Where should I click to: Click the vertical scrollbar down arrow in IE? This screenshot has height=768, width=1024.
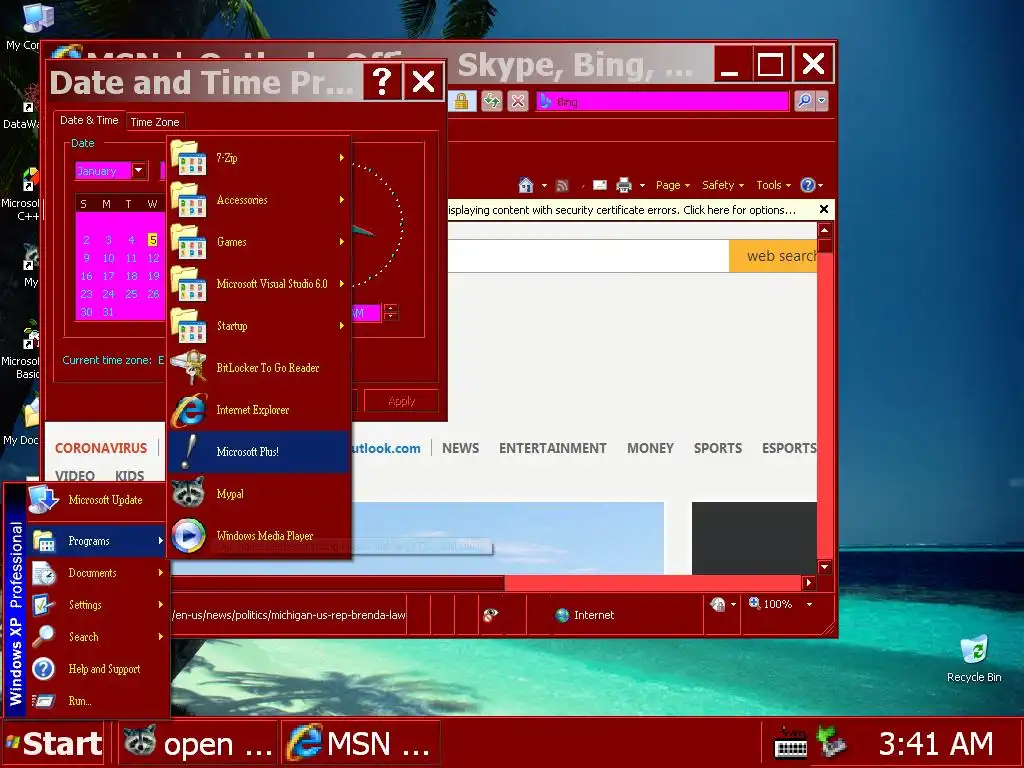click(824, 567)
